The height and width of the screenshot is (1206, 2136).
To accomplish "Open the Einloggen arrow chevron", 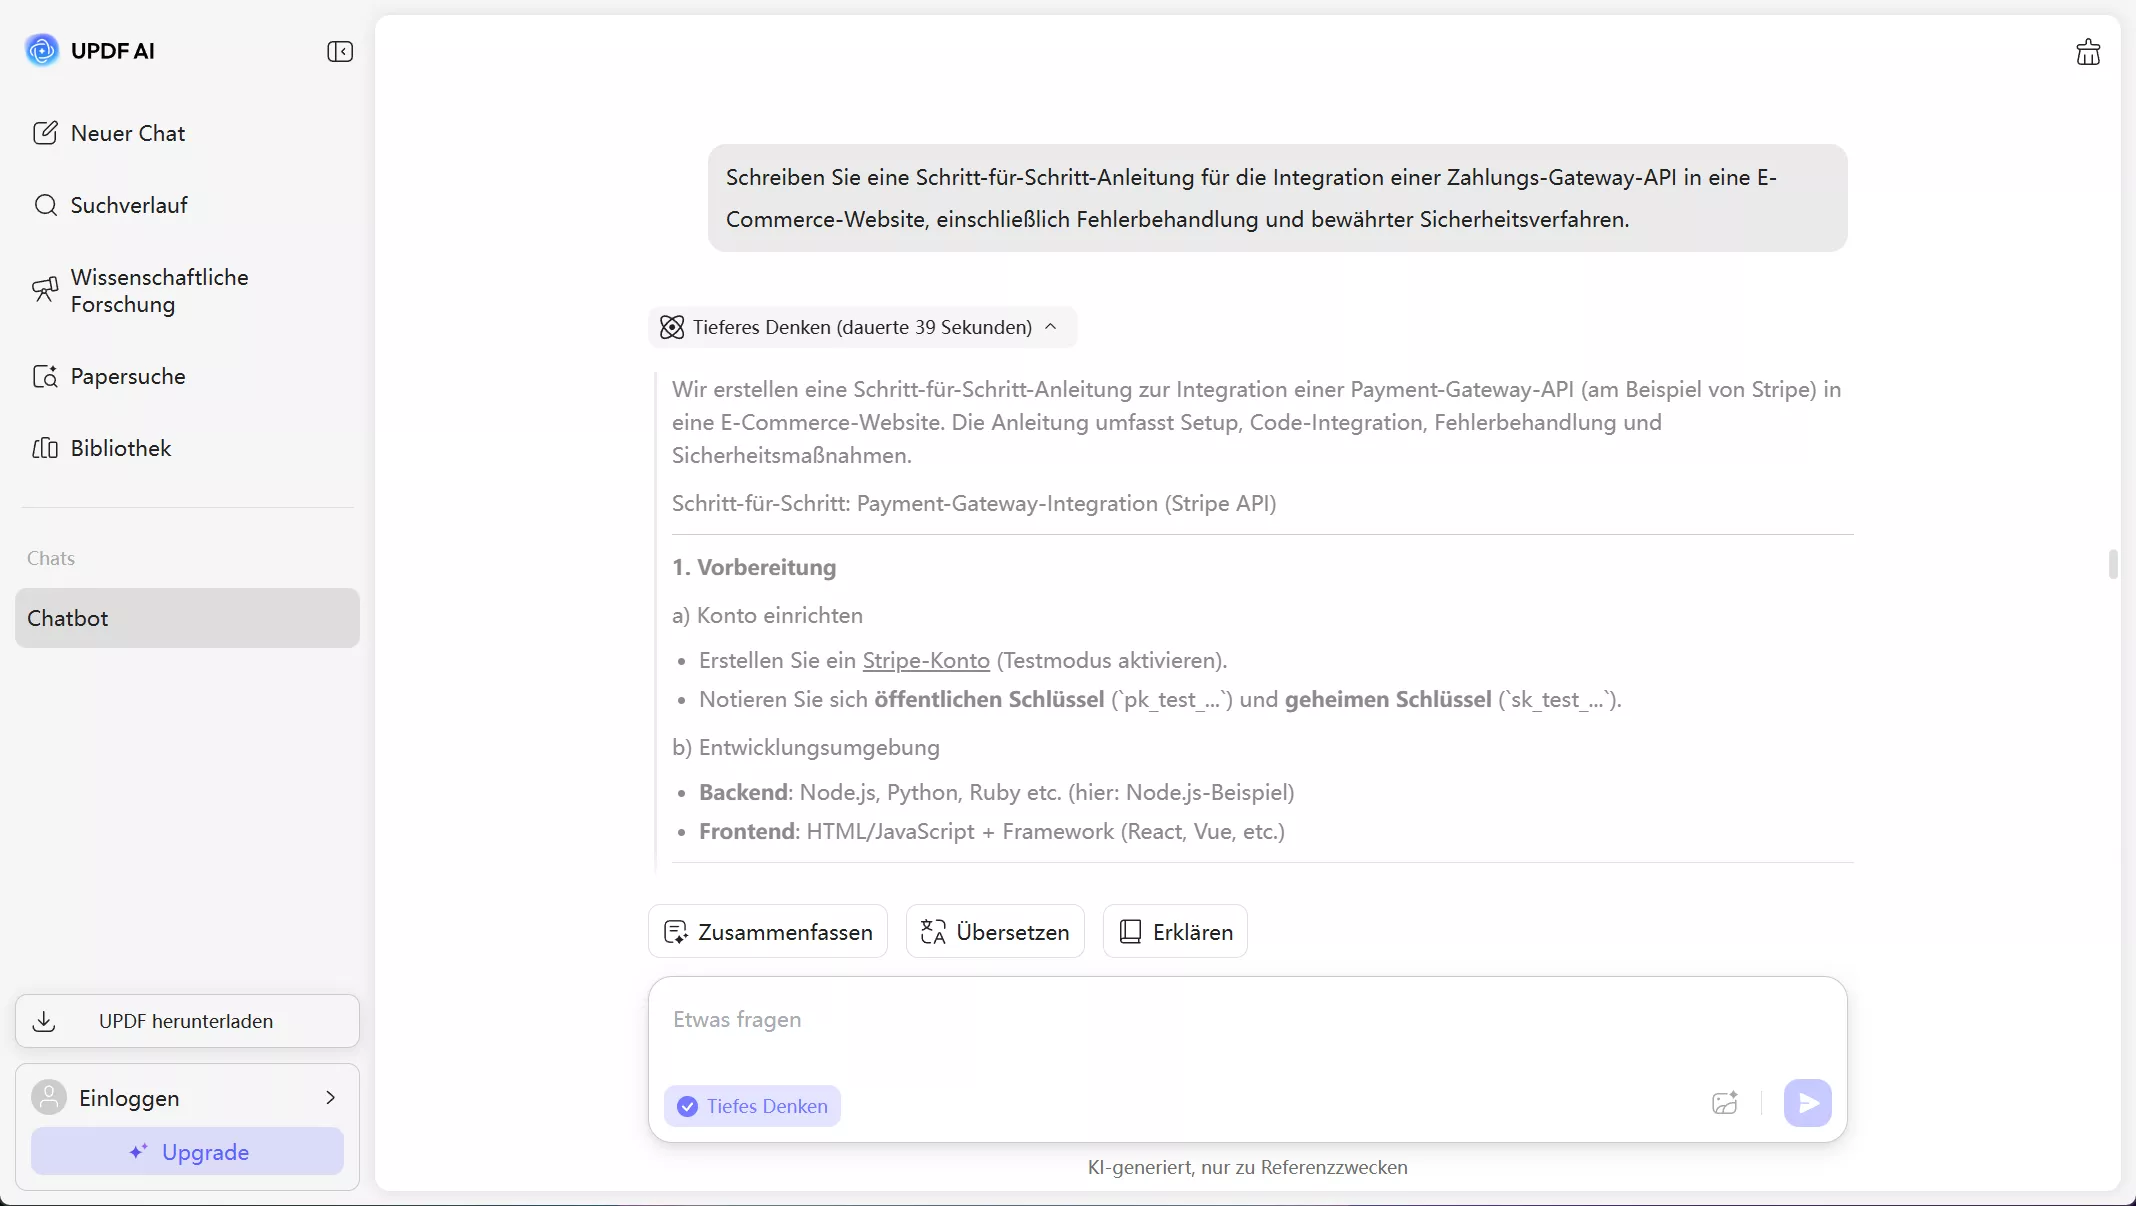I will pos(331,1097).
